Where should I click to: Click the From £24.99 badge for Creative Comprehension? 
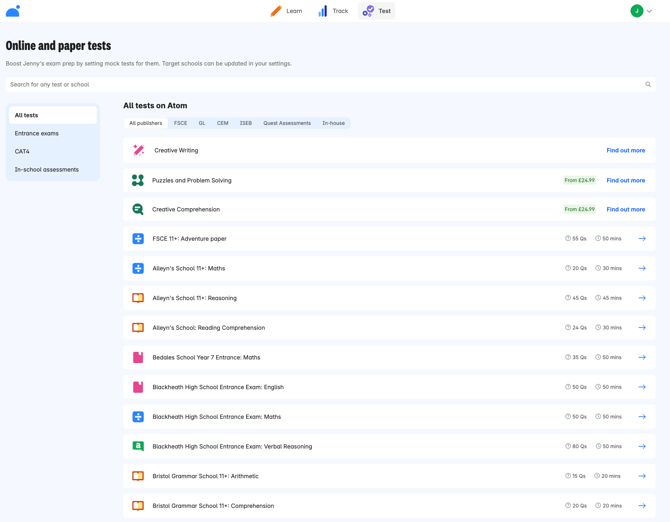(x=579, y=209)
